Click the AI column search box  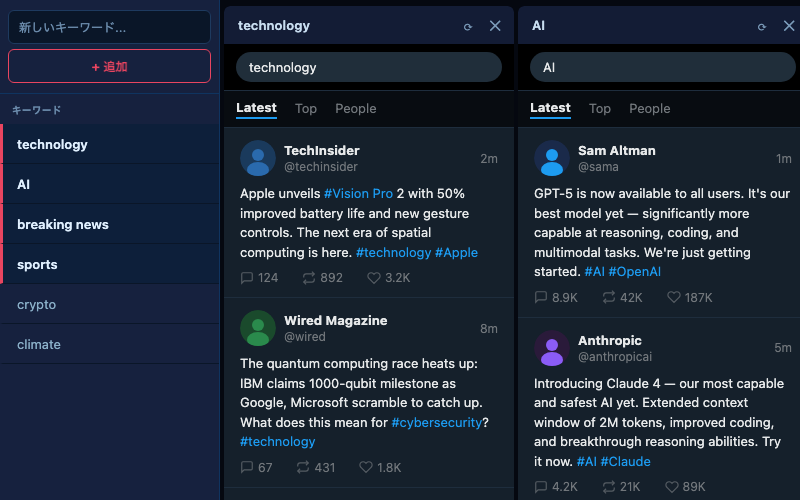[x=662, y=67]
